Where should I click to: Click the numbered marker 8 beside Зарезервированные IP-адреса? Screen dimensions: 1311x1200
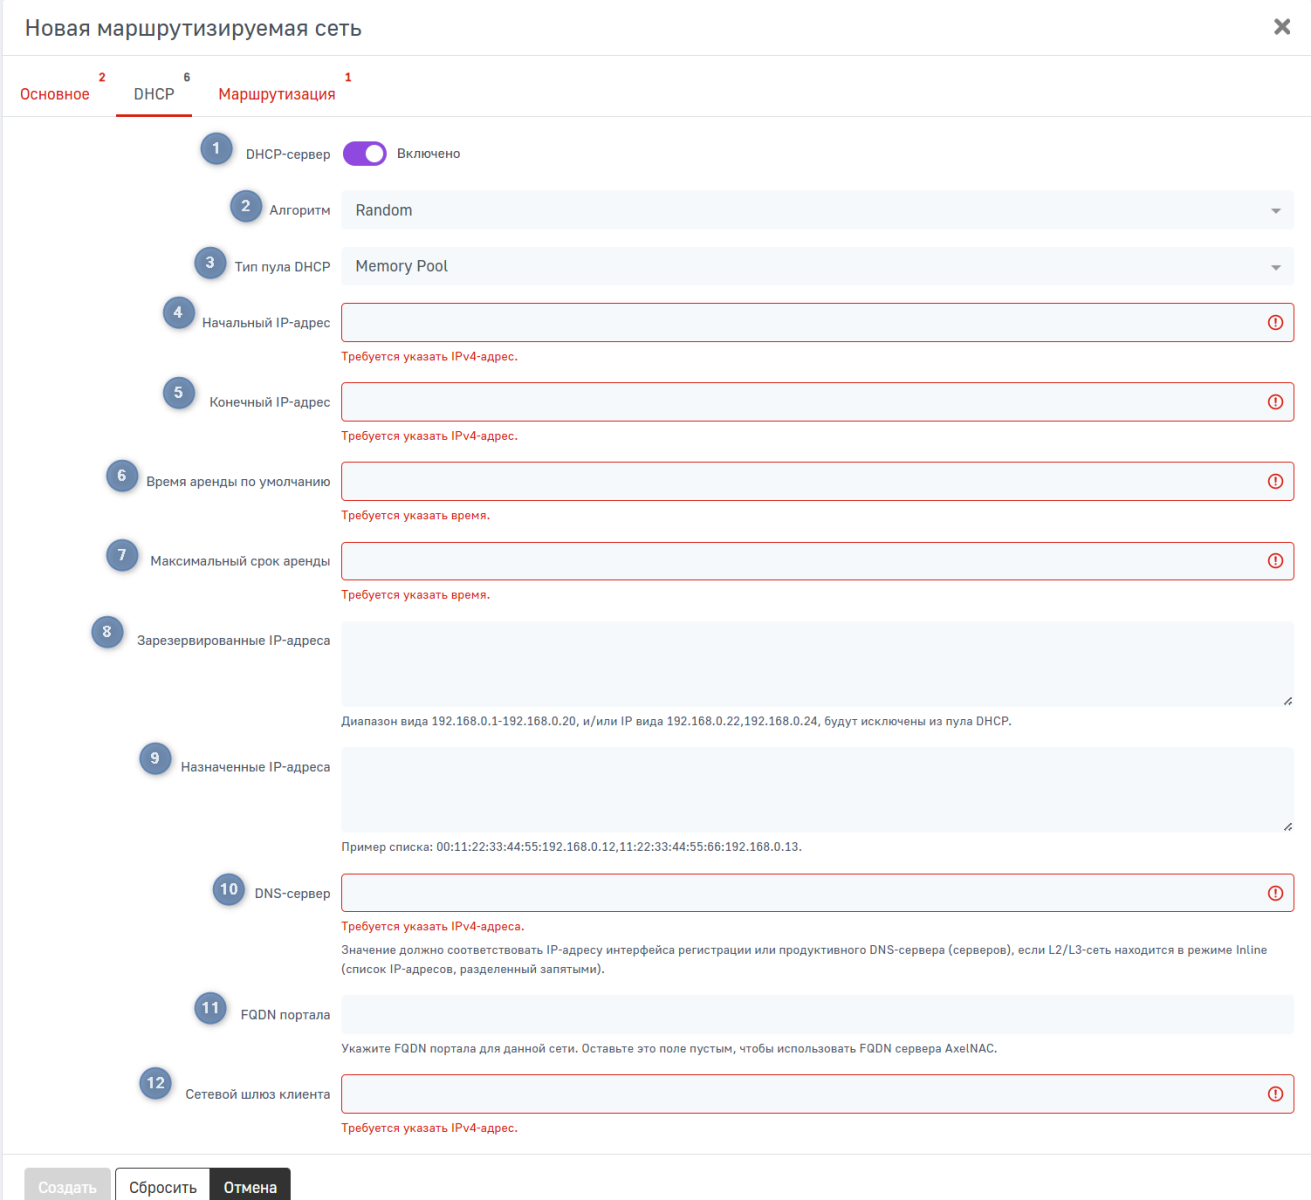tap(107, 632)
